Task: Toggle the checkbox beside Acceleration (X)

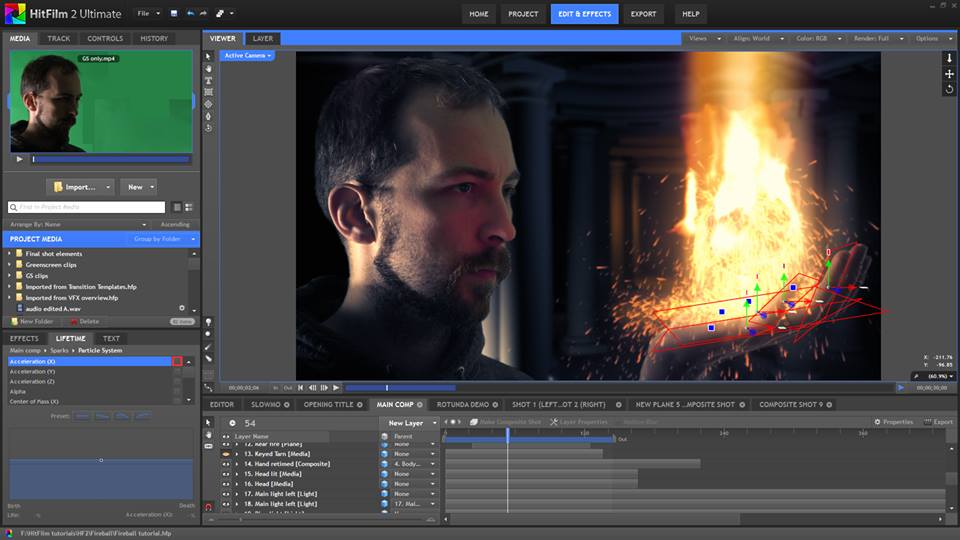Action: [177, 361]
